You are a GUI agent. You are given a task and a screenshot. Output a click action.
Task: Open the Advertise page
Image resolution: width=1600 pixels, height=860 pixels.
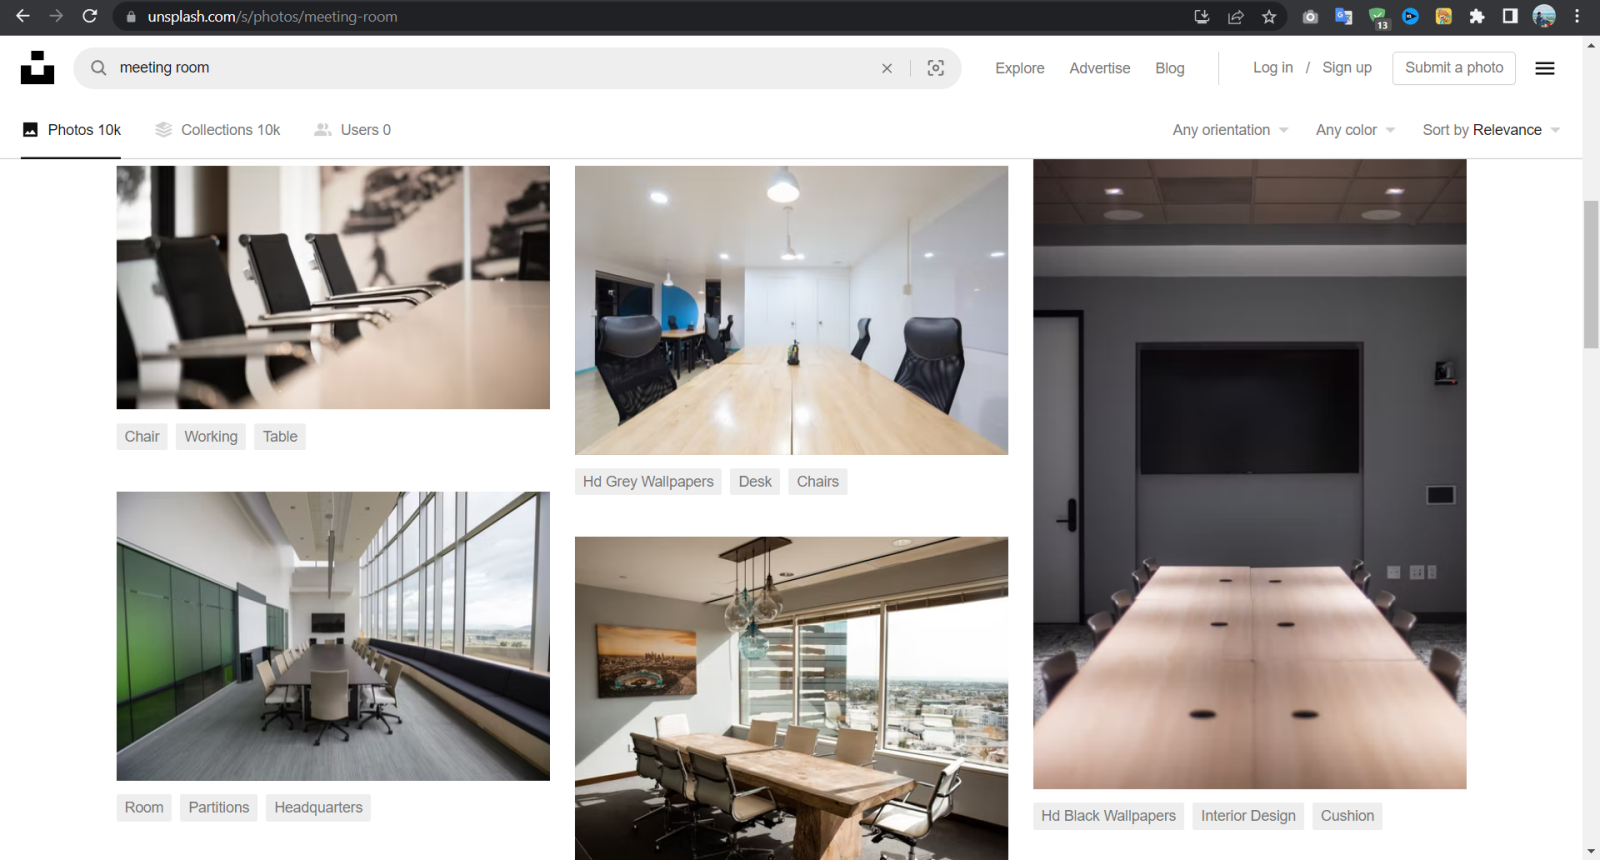click(1100, 68)
